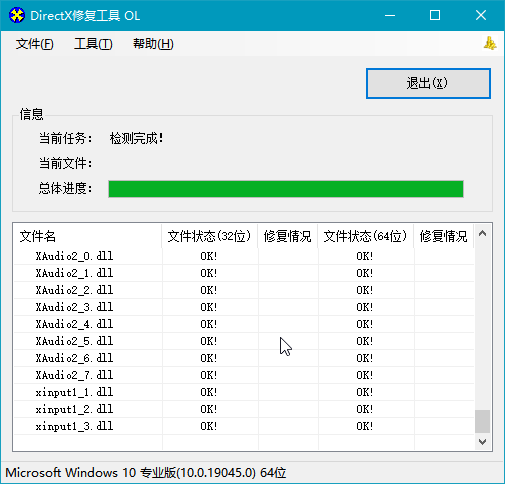Select the XAudio2_4.dll row
The height and width of the screenshot is (484, 505).
point(244,324)
